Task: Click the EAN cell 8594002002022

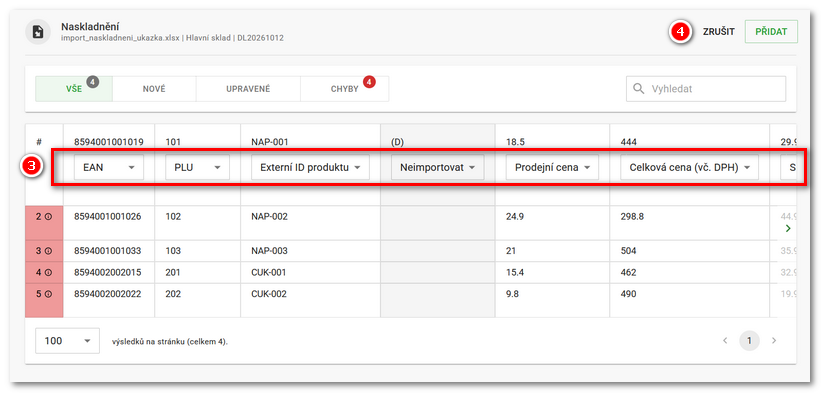Action: coord(108,294)
